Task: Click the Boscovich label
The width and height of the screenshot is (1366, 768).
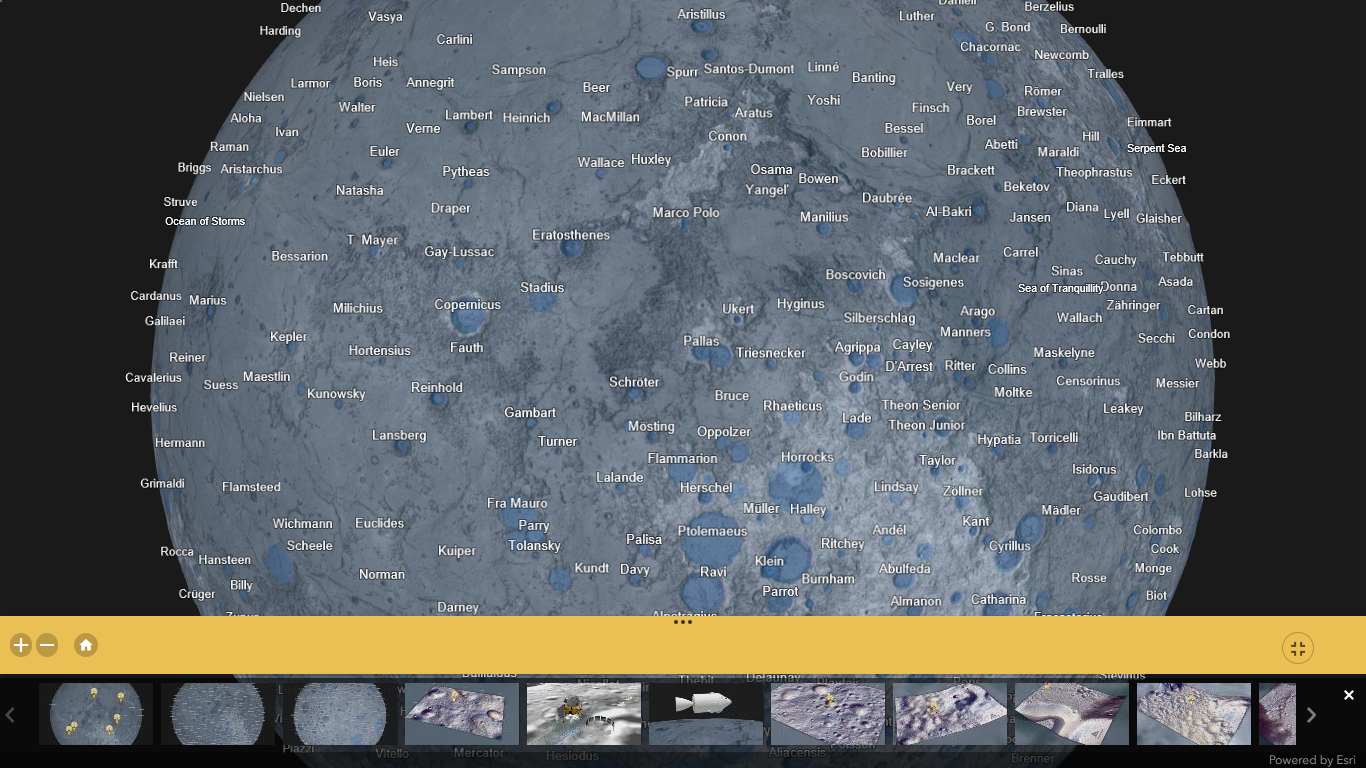Action: [856, 275]
